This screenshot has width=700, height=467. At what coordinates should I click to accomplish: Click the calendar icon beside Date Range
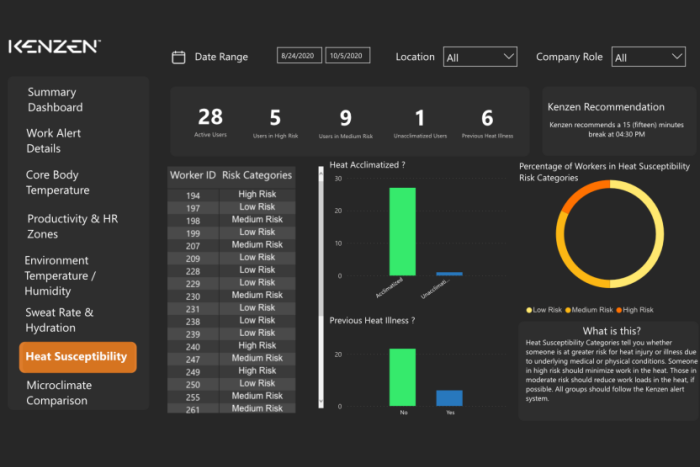(179, 57)
